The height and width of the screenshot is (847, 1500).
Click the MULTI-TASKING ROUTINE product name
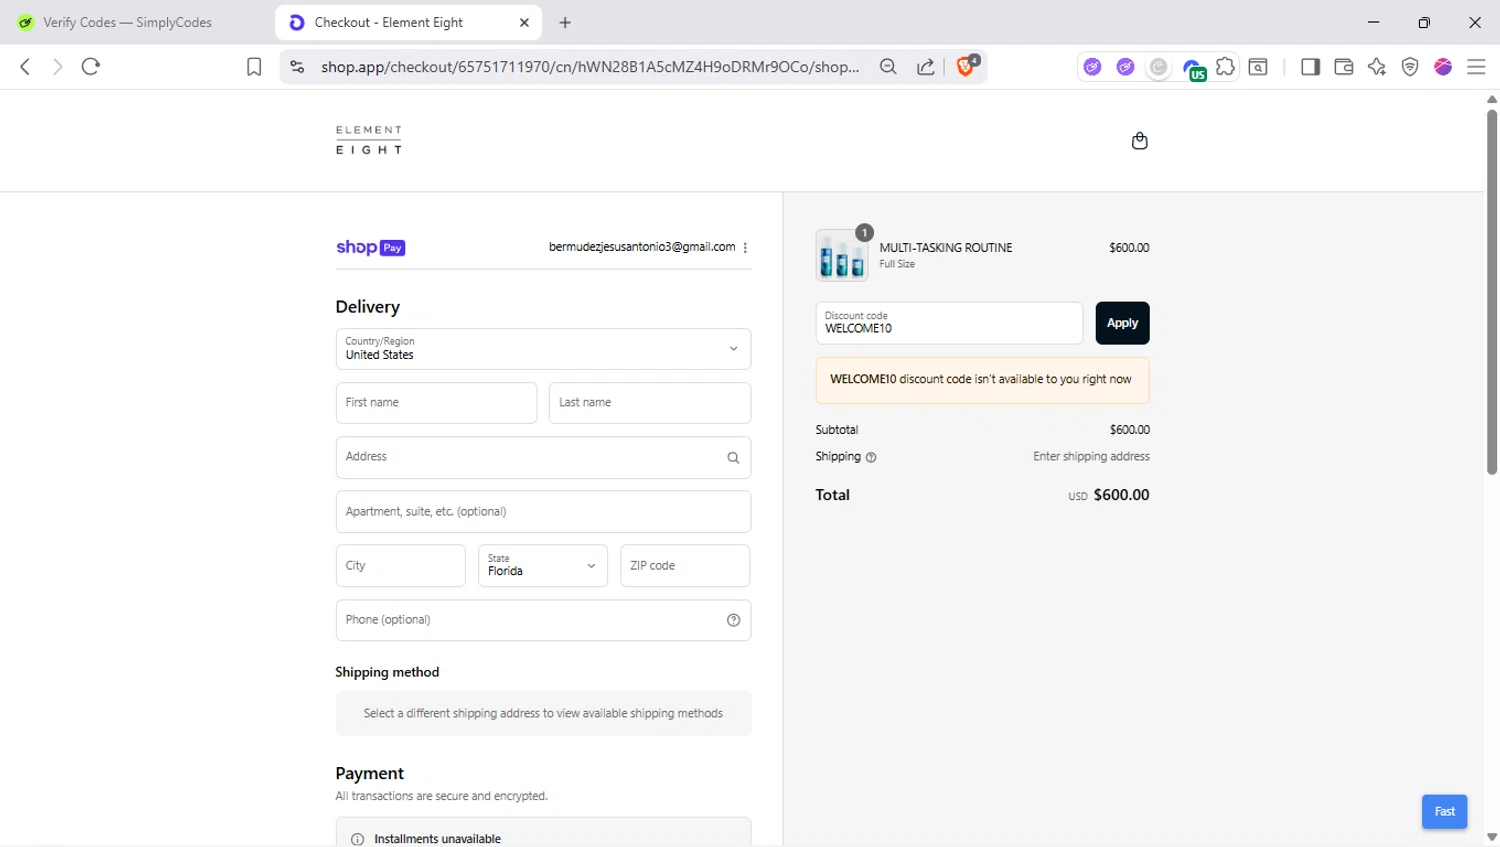[946, 248]
